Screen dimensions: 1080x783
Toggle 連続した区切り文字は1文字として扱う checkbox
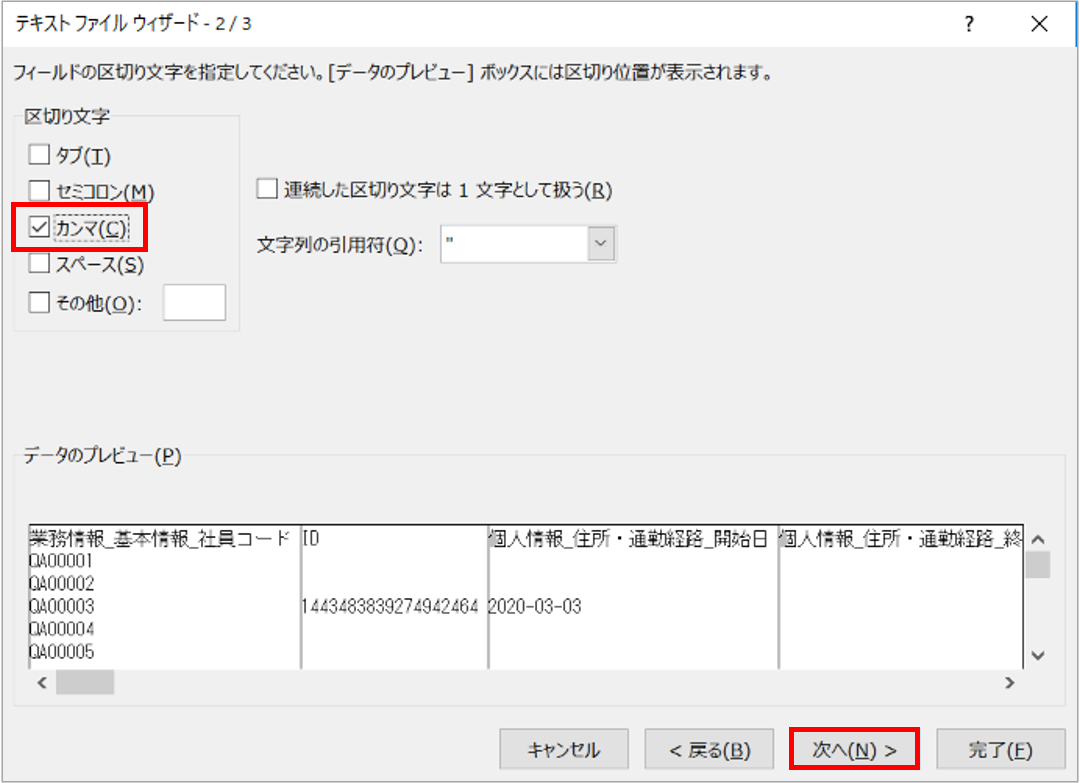tap(267, 190)
